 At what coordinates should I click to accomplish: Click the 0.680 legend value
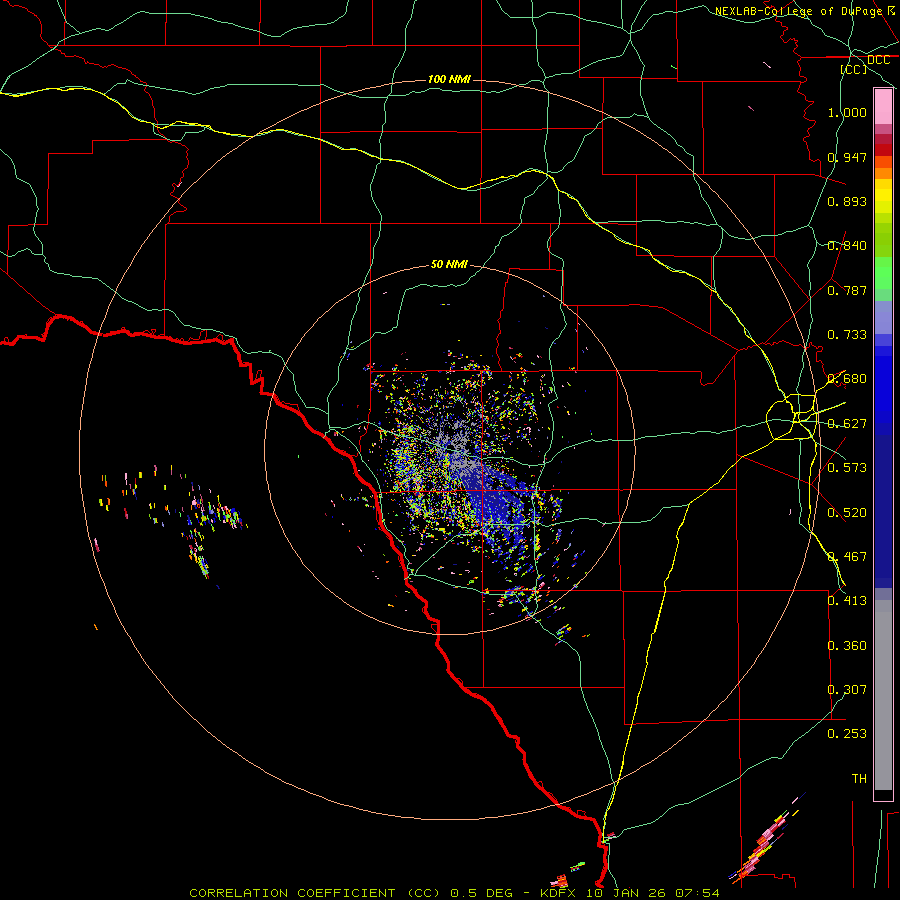847,379
